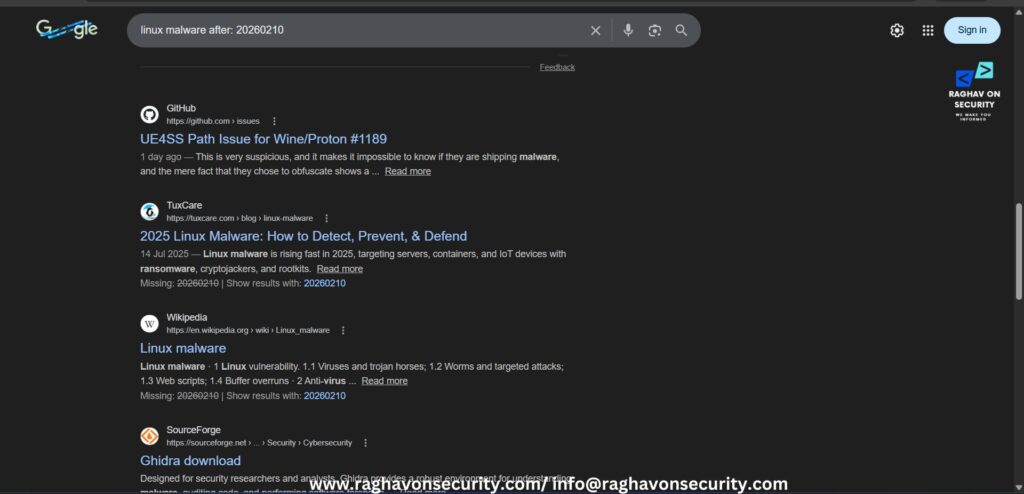The height and width of the screenshot is (494, 1024).
Task: Click Read more on GitHub result
Action: [x=408, y=171]
